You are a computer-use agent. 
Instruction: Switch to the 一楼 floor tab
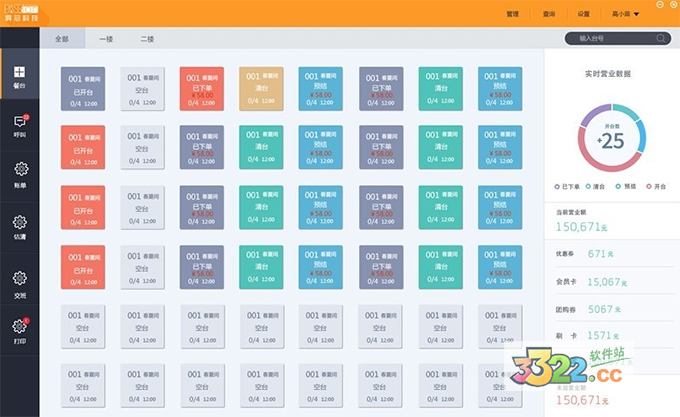(x=106, y=39)
